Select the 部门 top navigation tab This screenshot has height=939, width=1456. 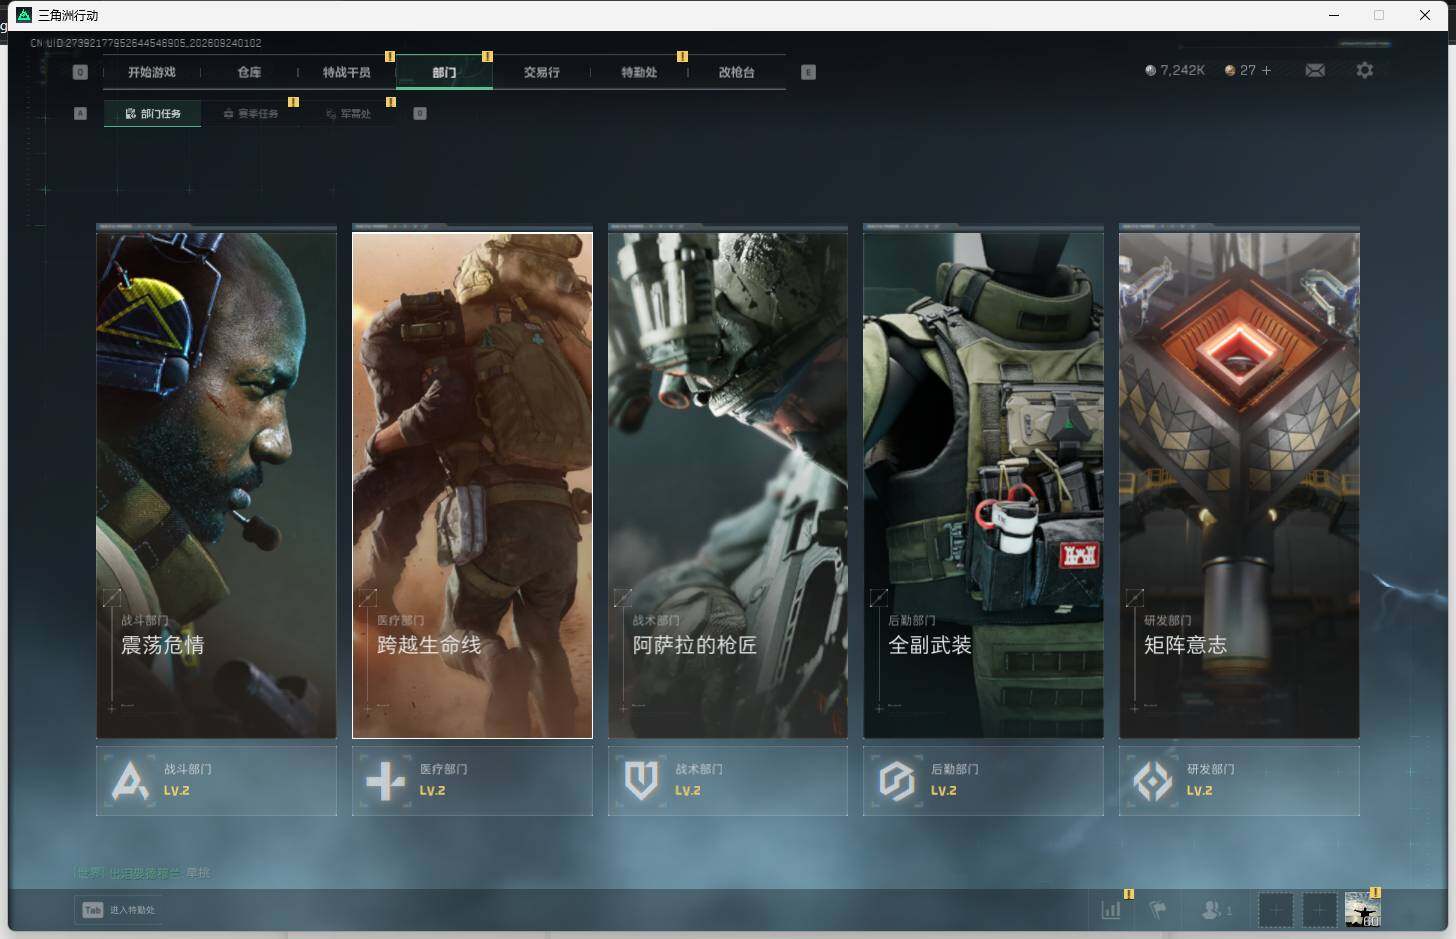pyautogui.click(x=444, y=72)
